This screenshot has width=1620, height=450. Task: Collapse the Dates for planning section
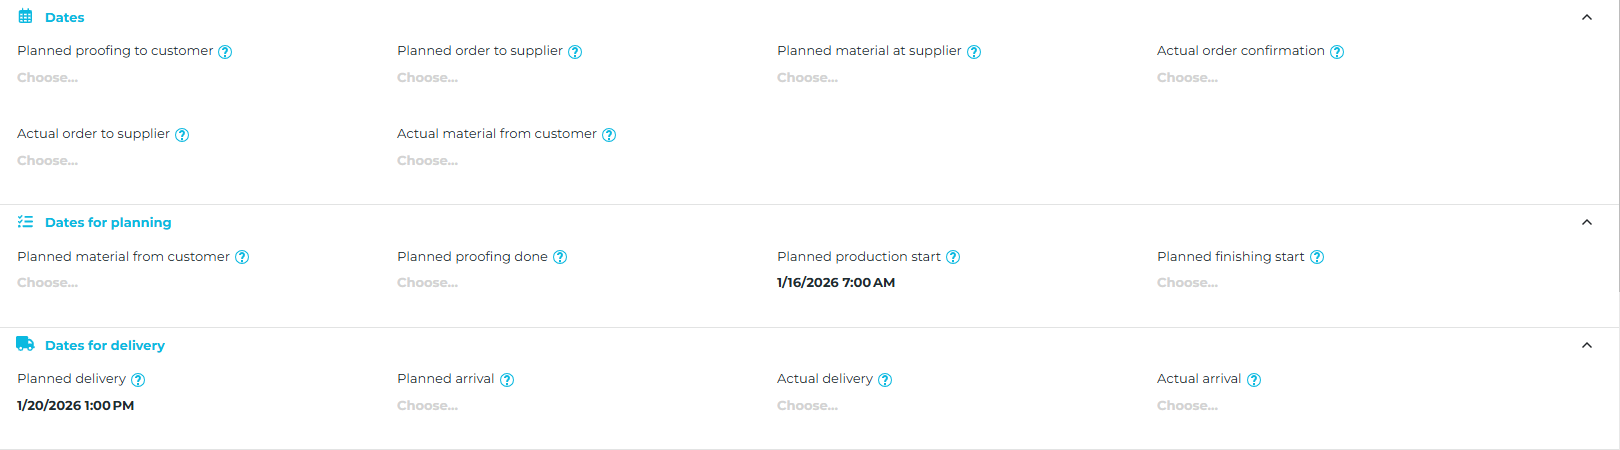point(1587,222)
